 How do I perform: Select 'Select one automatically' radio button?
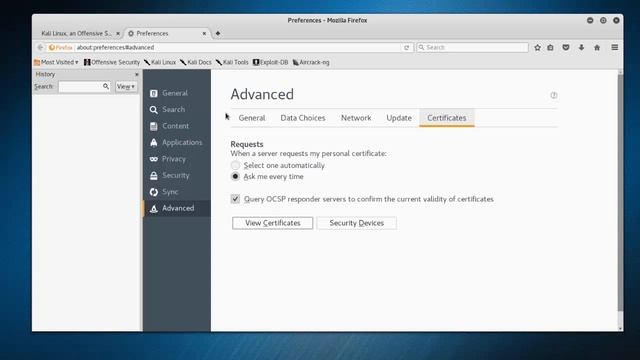click(236, 165)
